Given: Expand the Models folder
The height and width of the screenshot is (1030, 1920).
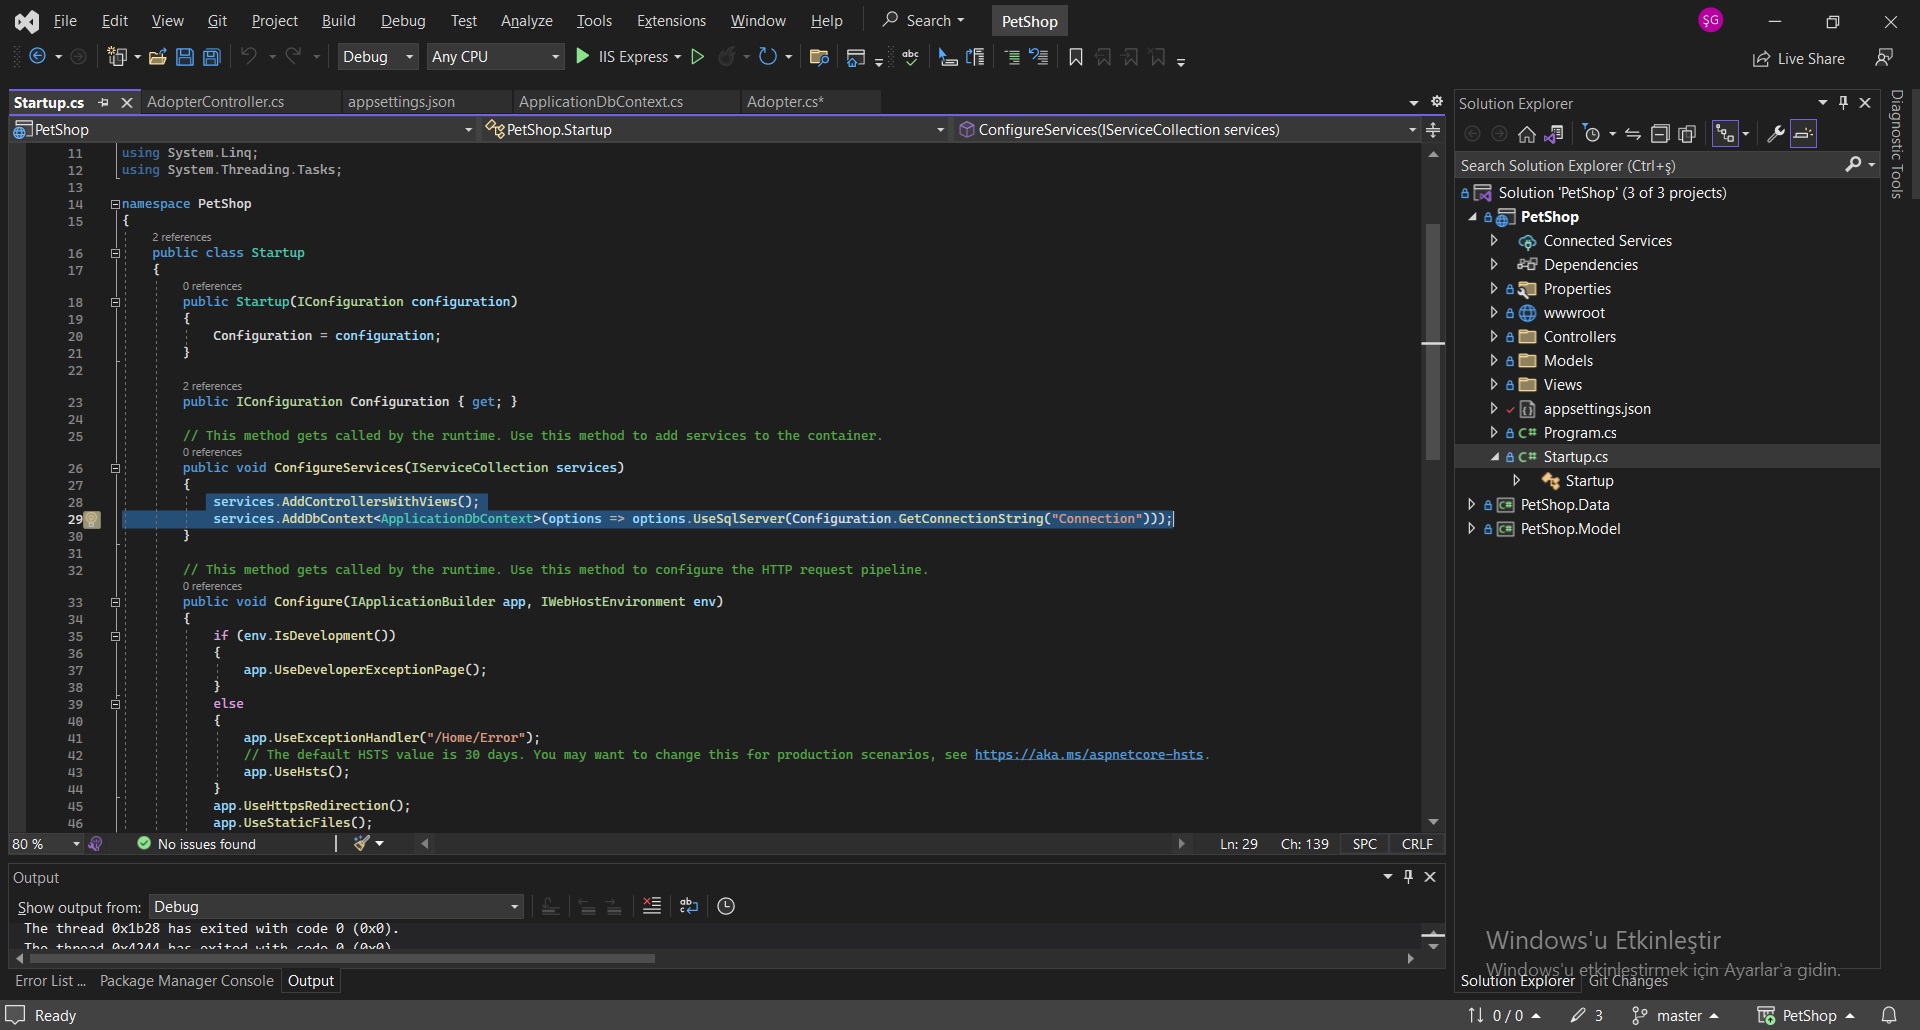Looking at the screenshot, I should coord(1494,361).
